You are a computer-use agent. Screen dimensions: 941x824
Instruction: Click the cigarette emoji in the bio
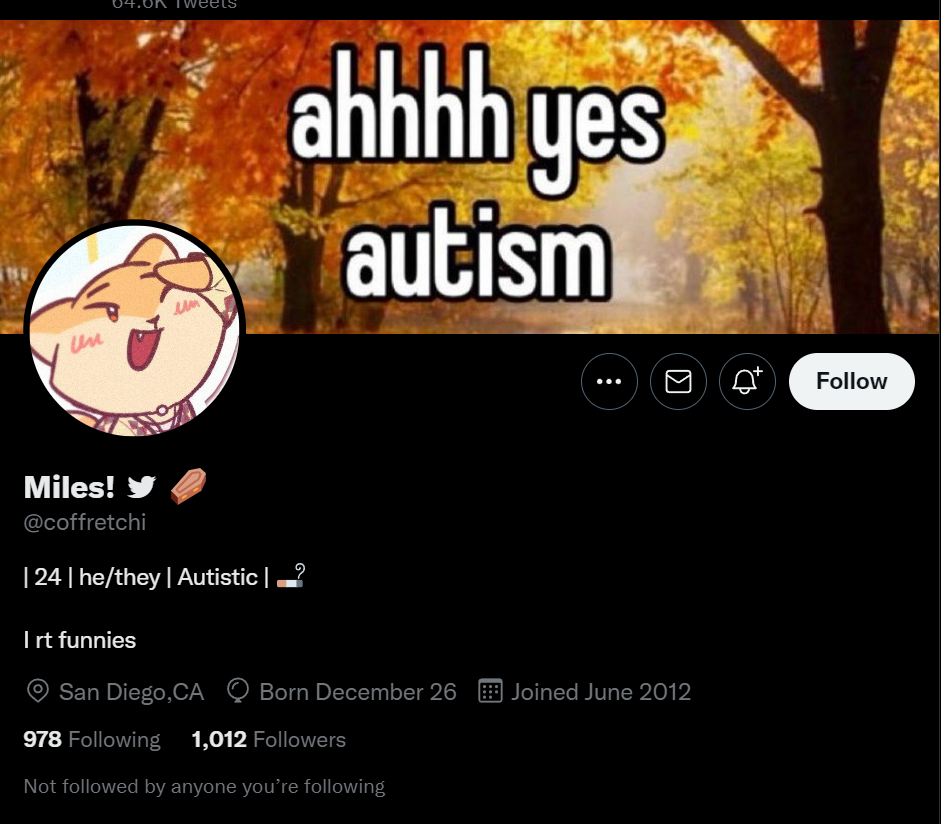pyautogui.click(x=291, y=576)
